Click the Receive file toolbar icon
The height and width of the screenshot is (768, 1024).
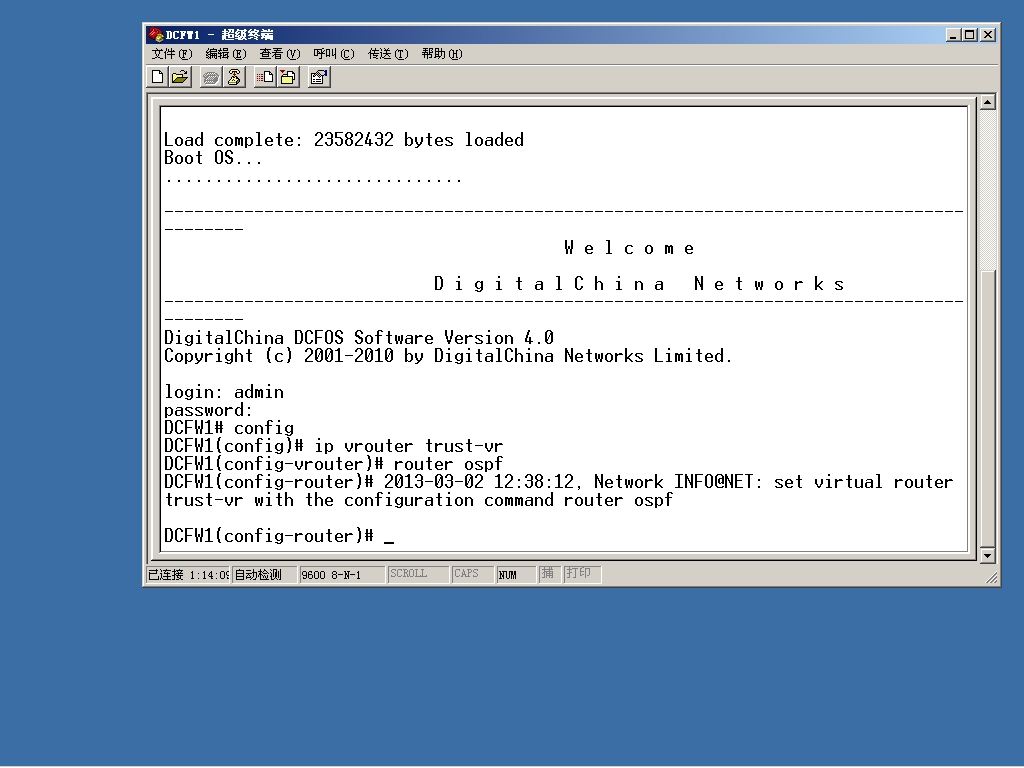tap(288, 77)
